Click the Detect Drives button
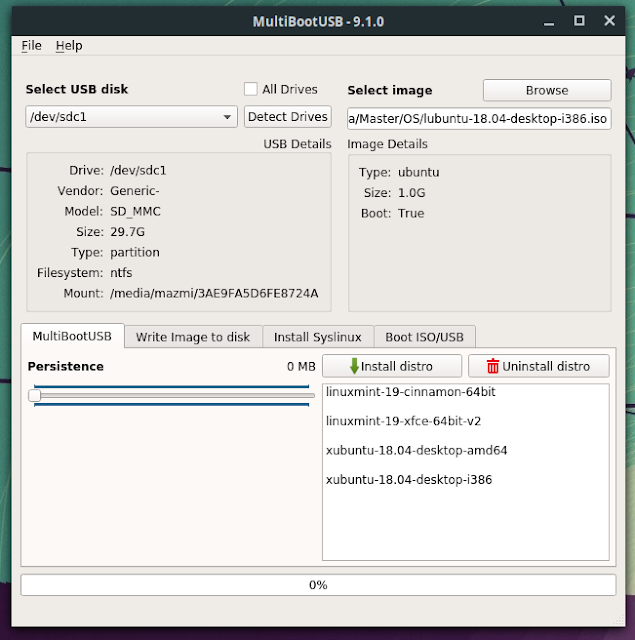 click(288, 117)
